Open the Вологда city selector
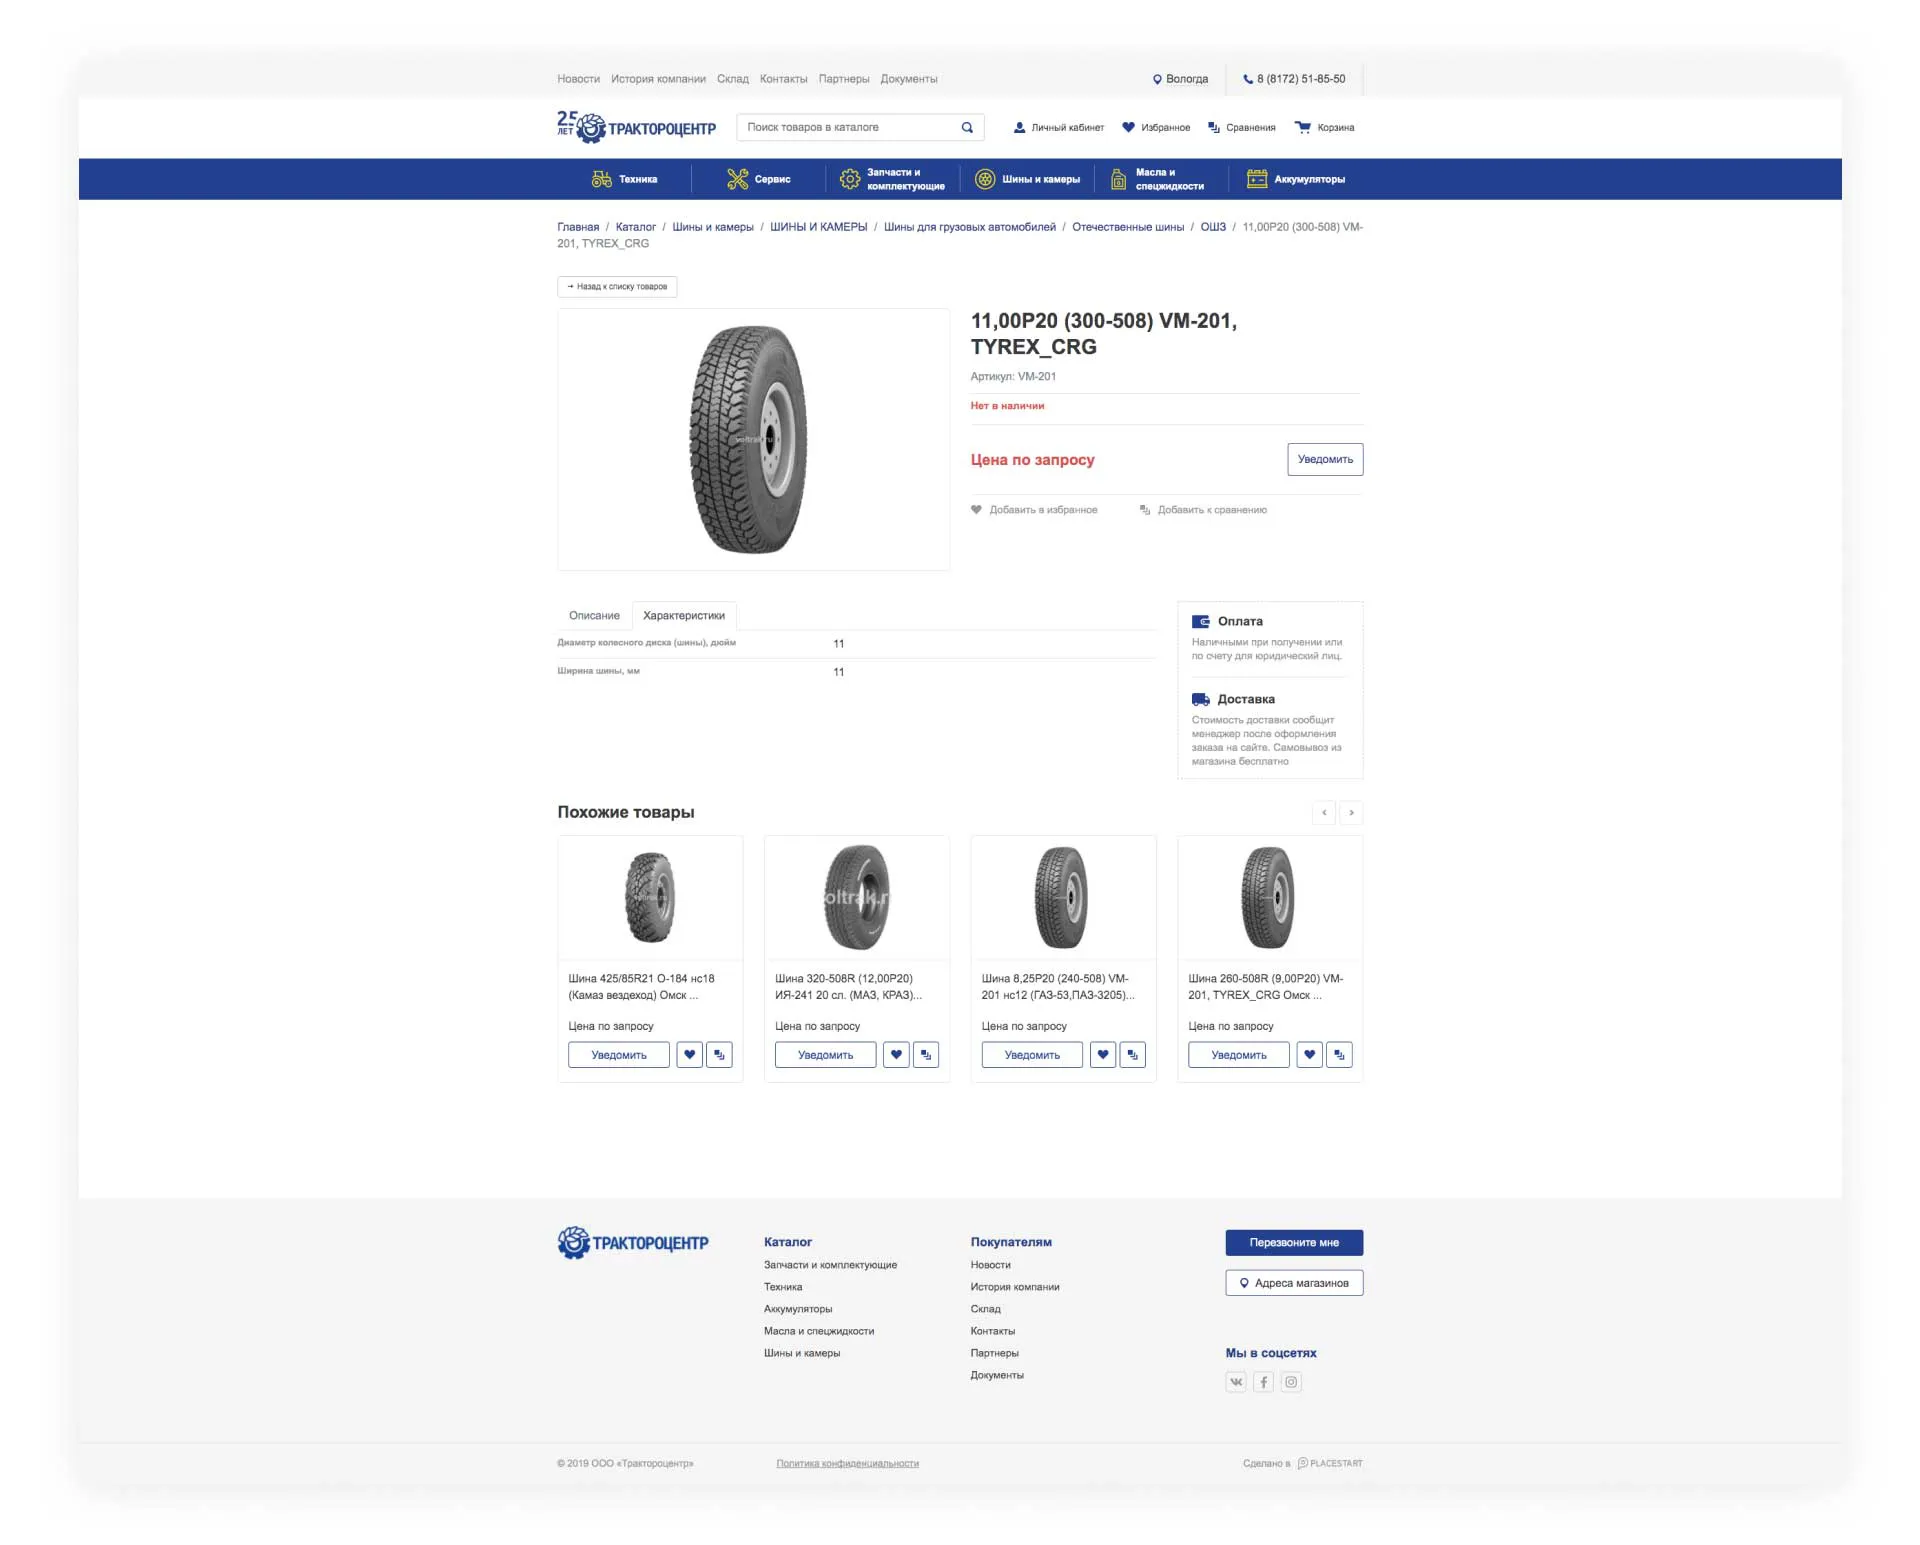The height and width of the screenshot is (1545, 1920). click(x=1180, y=79)
